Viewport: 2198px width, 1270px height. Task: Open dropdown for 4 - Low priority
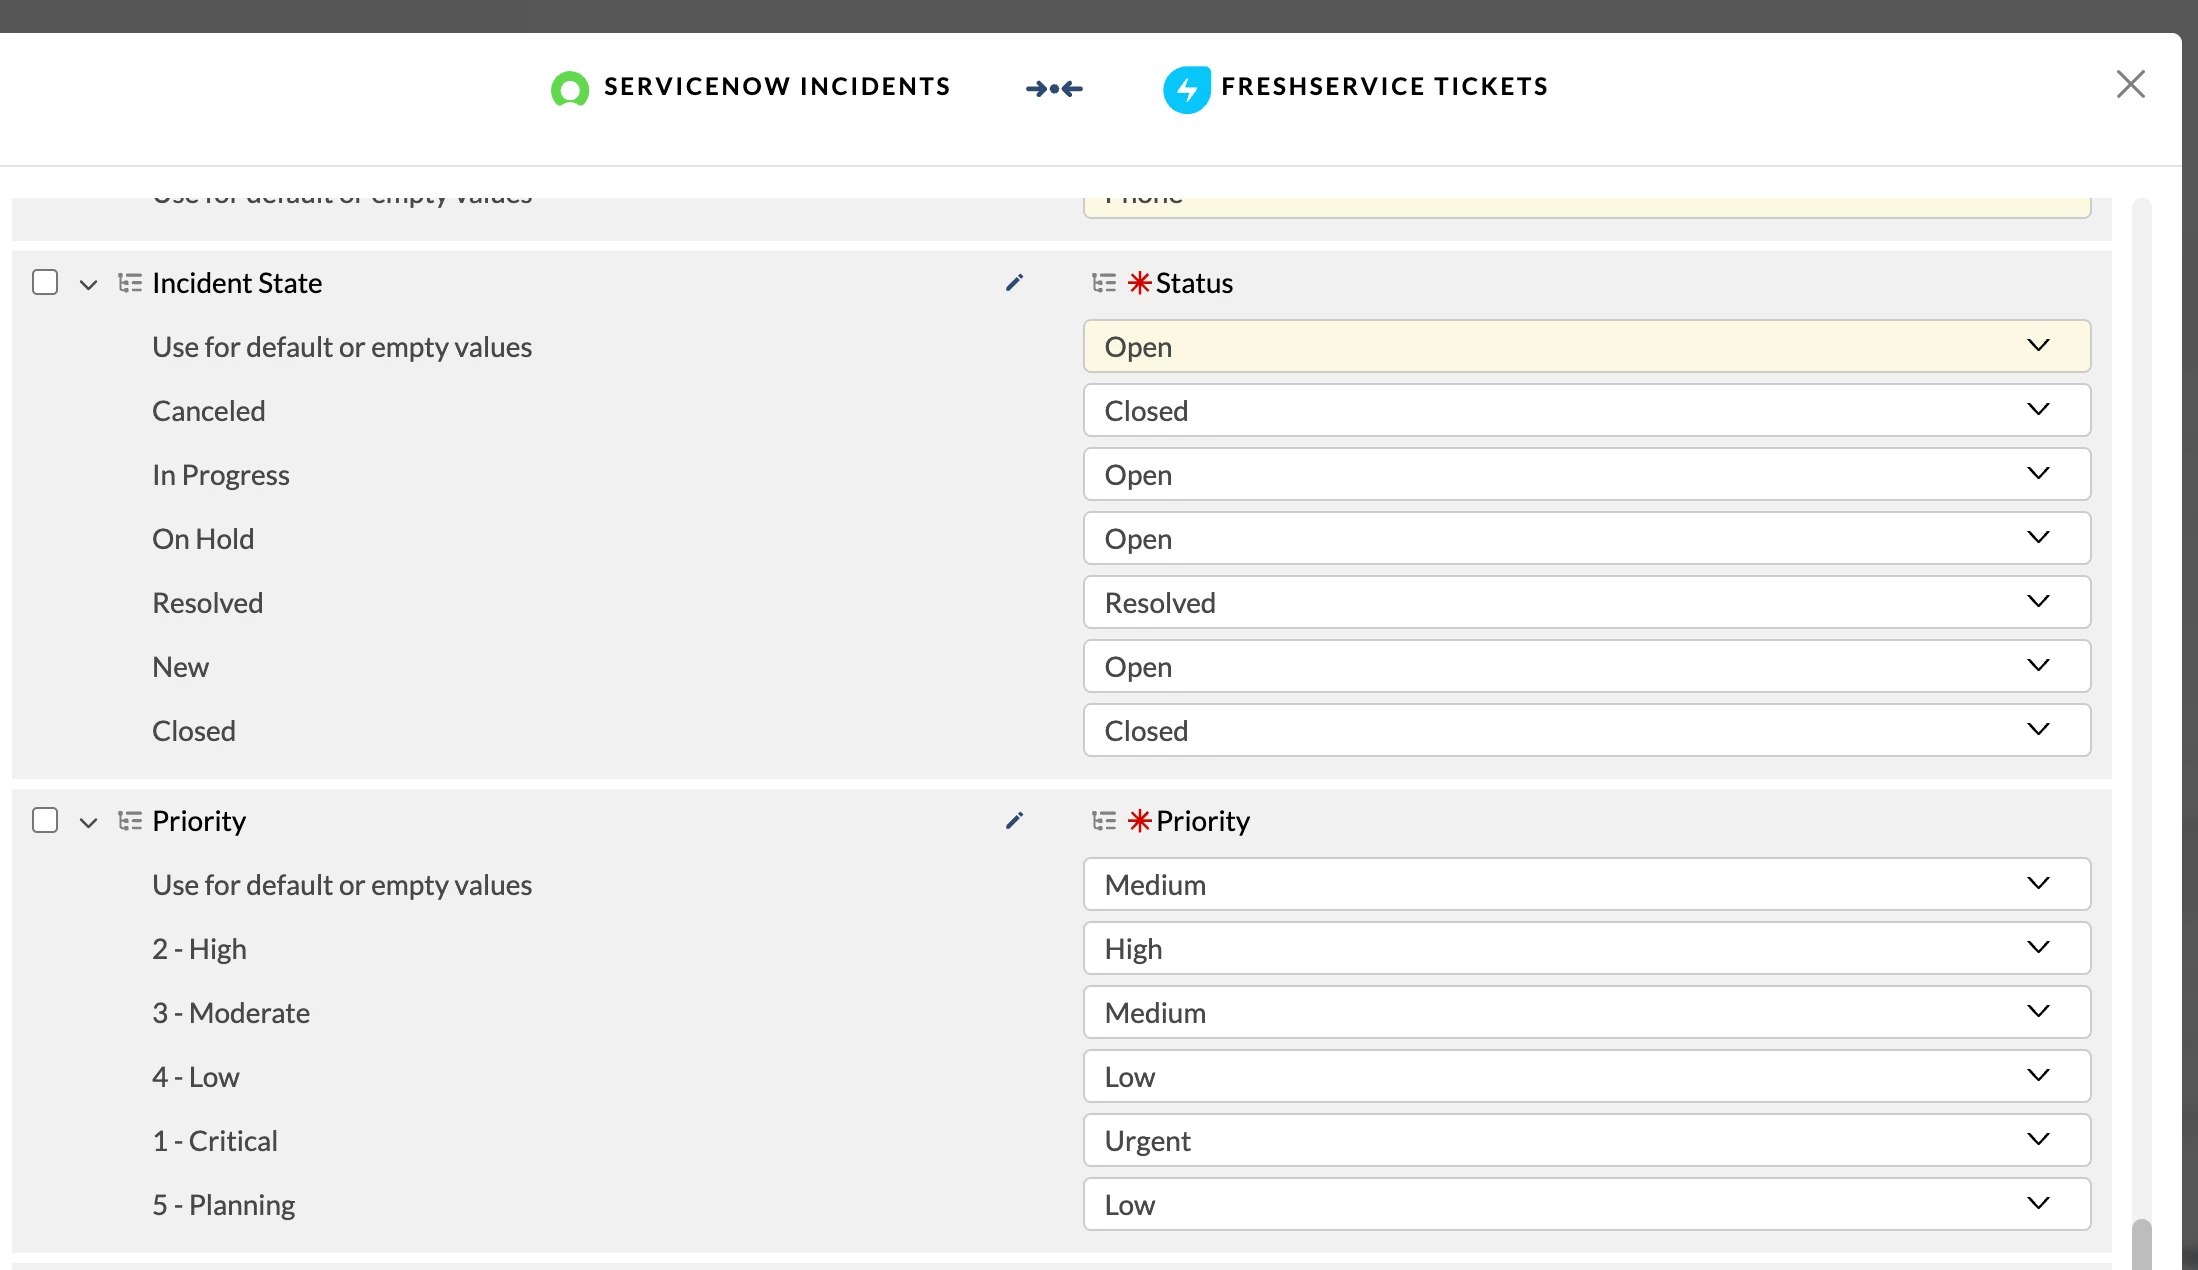pos(1587,1076)
